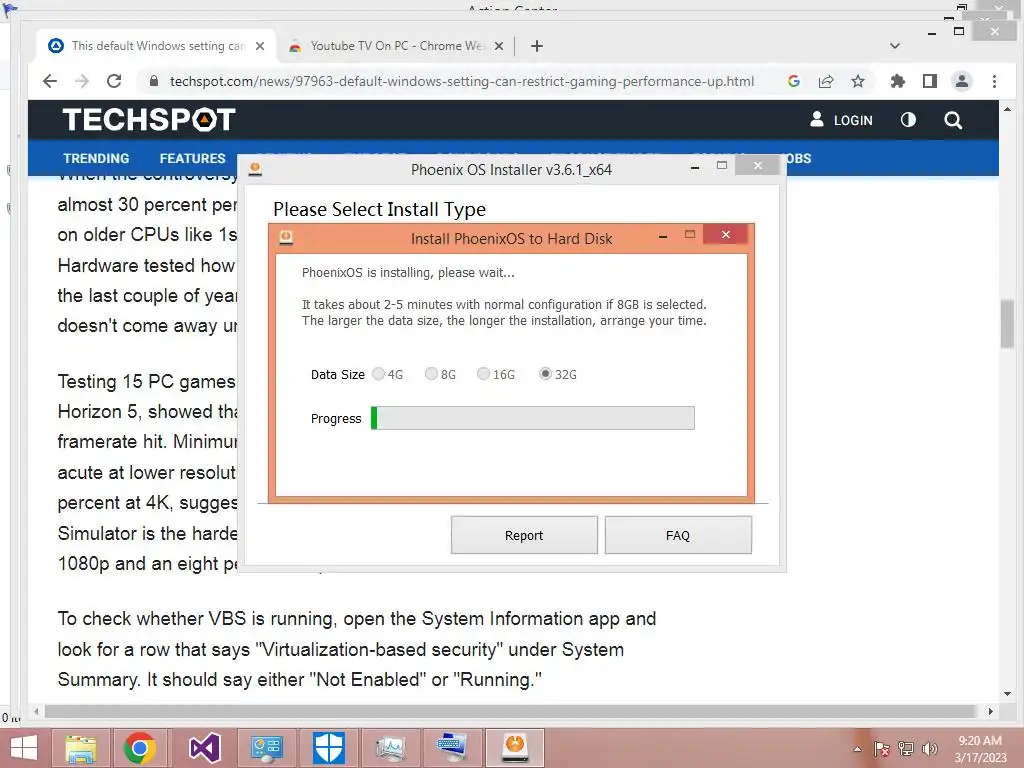Click the Report button

(x=524, y=535)
